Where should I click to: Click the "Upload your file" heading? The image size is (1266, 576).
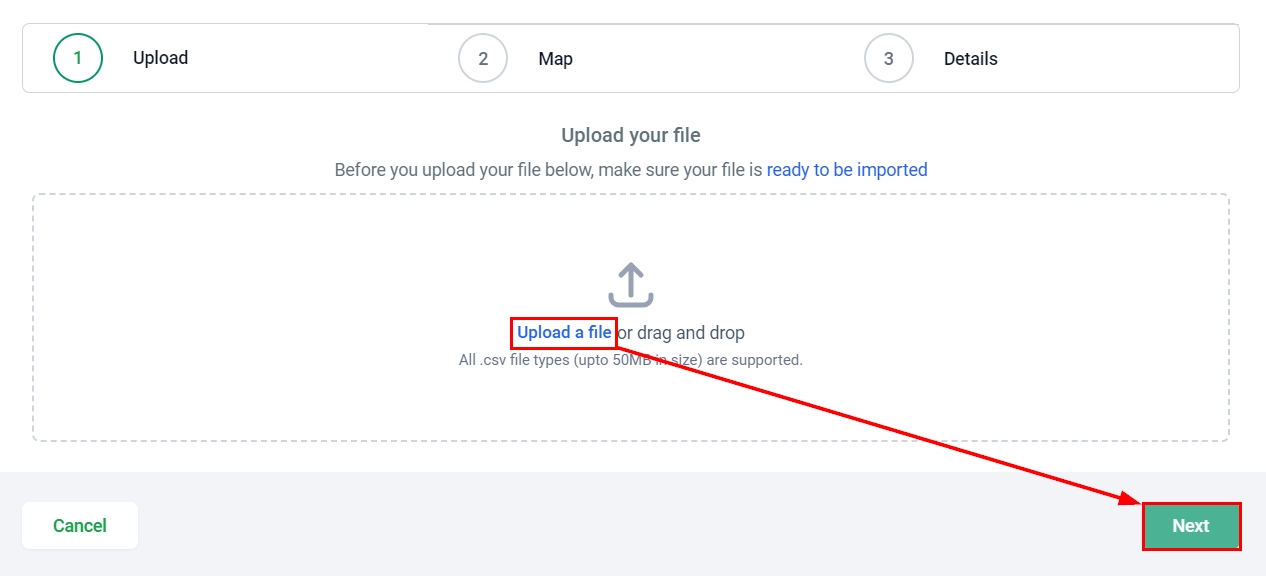(x=630, y=135)
